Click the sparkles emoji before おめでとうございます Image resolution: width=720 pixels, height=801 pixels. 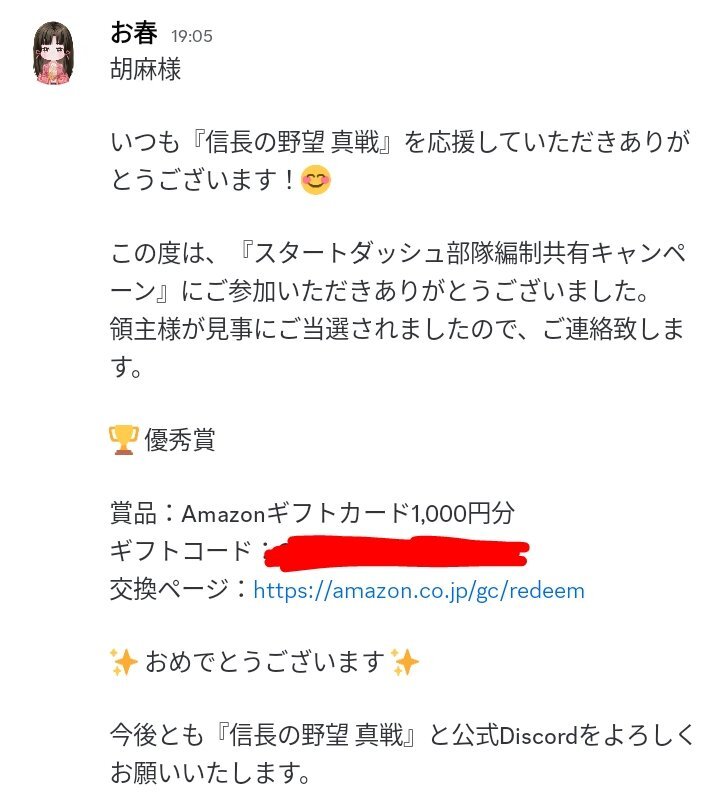coord(124,662)
